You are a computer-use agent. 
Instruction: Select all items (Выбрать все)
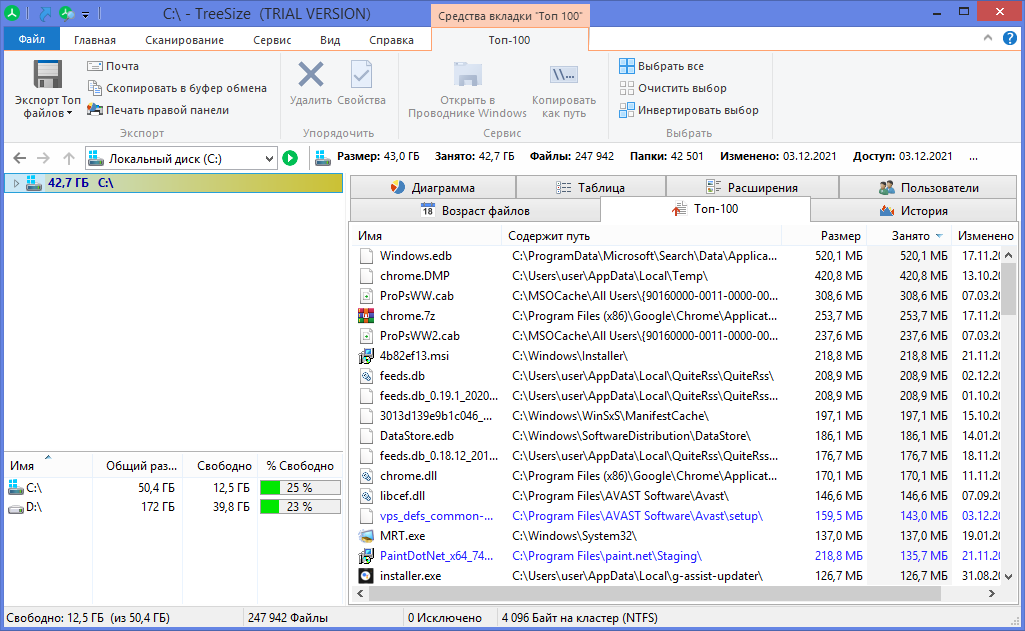pyautogui.click(x=662, y=66)
